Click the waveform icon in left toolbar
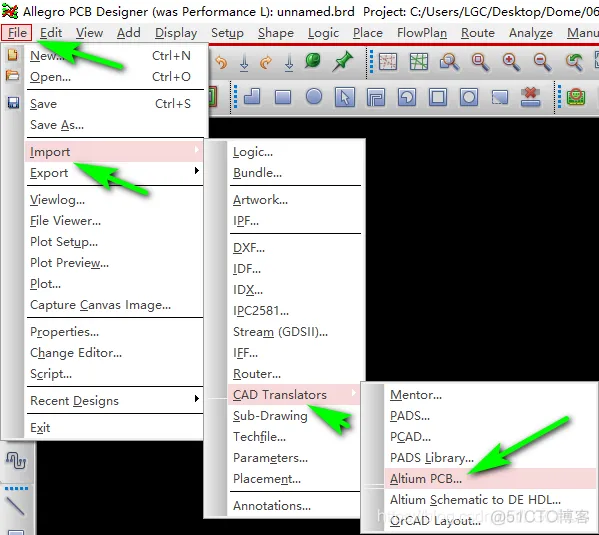 (x=16, y=460)
